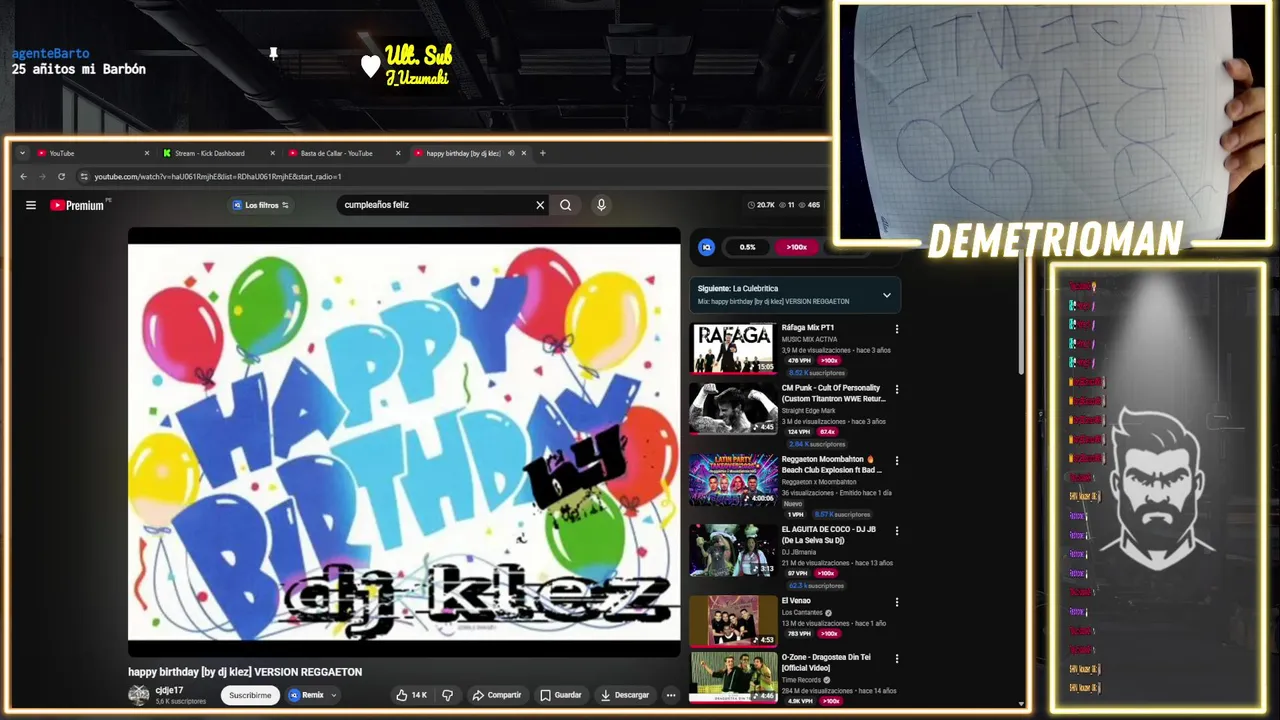1280x720 pixels.
Task: Open options for CM Punk - Cult Of Personality
Action: click(896, 389)
